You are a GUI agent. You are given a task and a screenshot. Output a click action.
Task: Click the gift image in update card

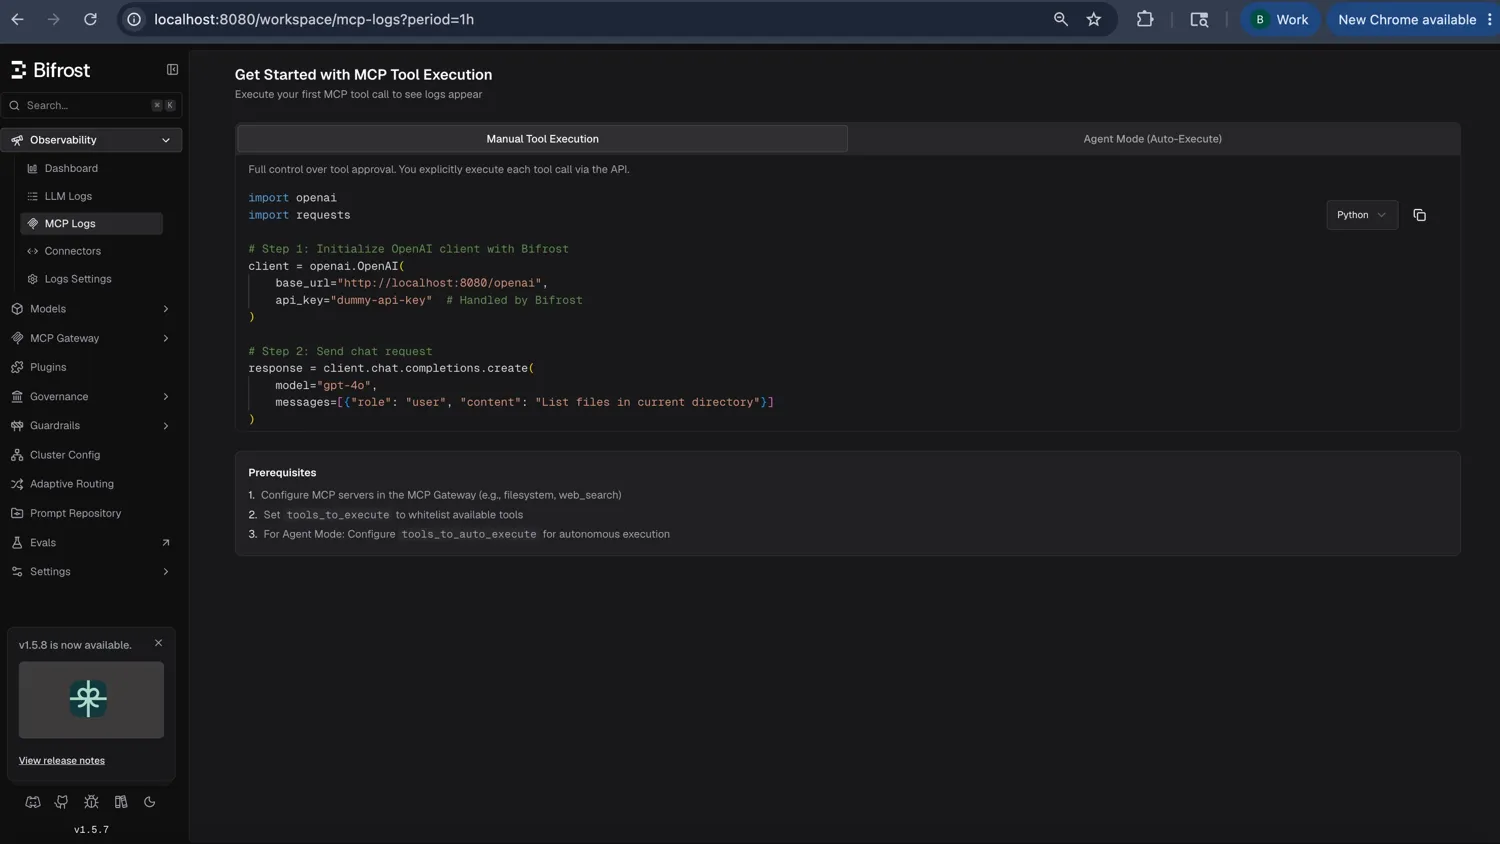coord(91,700)
